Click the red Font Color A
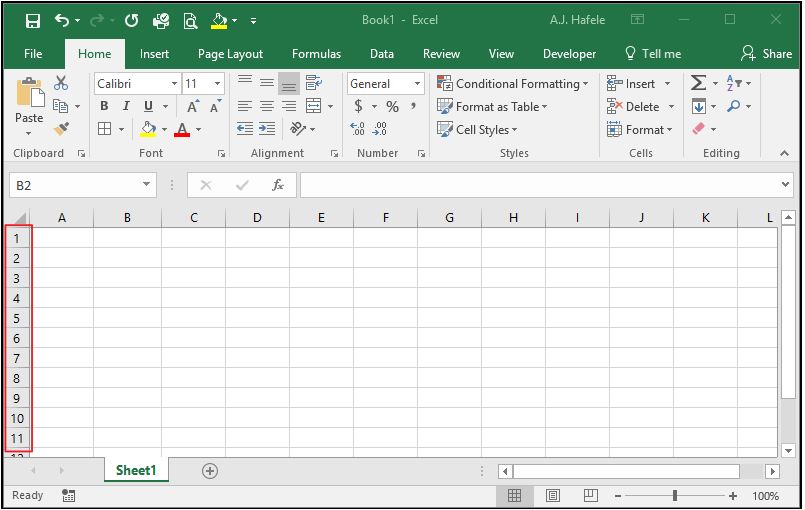The width and height of the screenshot is (805, 510). click(182, 129)
